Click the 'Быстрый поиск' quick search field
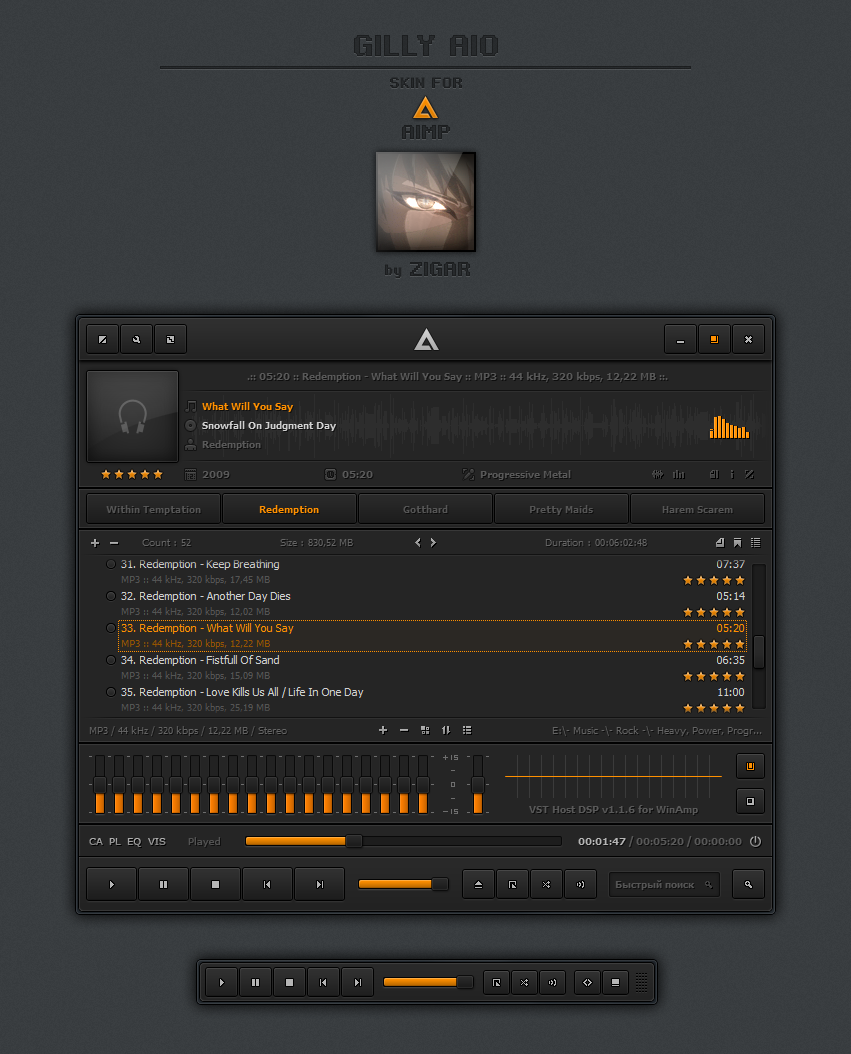Screen dimensions: 851x1054 point(664,885)
